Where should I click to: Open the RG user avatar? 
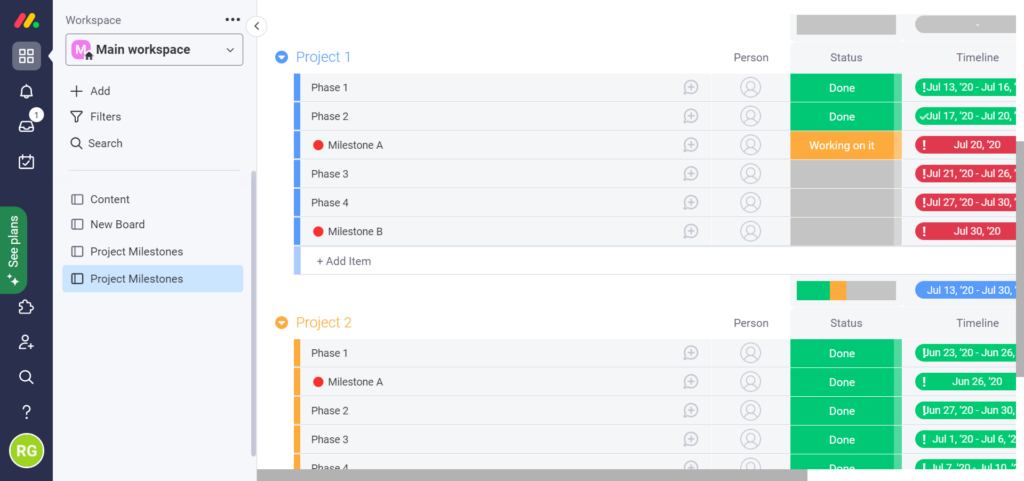(x=26, y=450)
